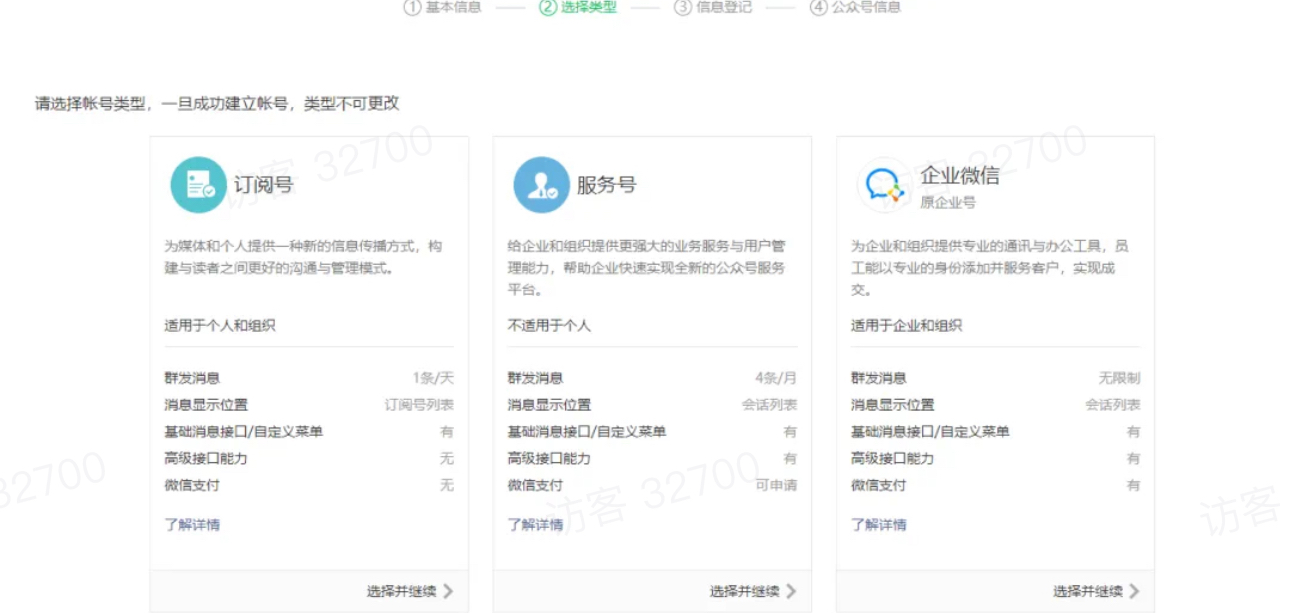The height and width of the screenshot is (613, 1290).
Task: Click the 订阅号 subscription account icon
Action: [x=197, y=185]
